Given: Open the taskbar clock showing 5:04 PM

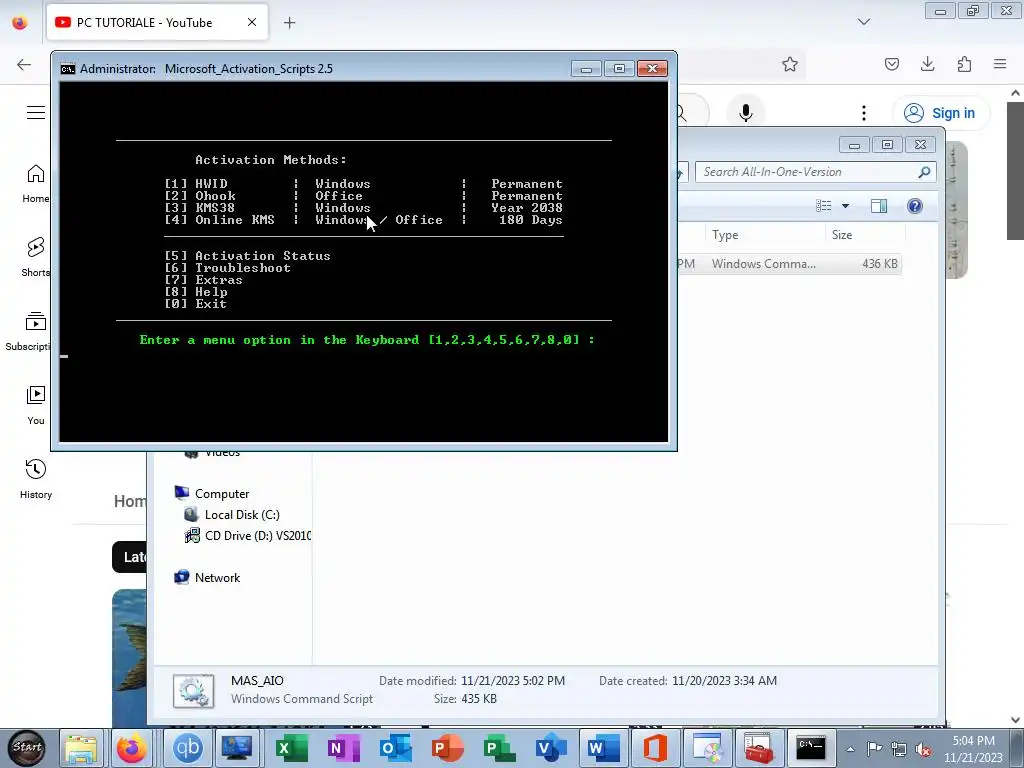Looking at the screenshot, I should coord(973,749).
